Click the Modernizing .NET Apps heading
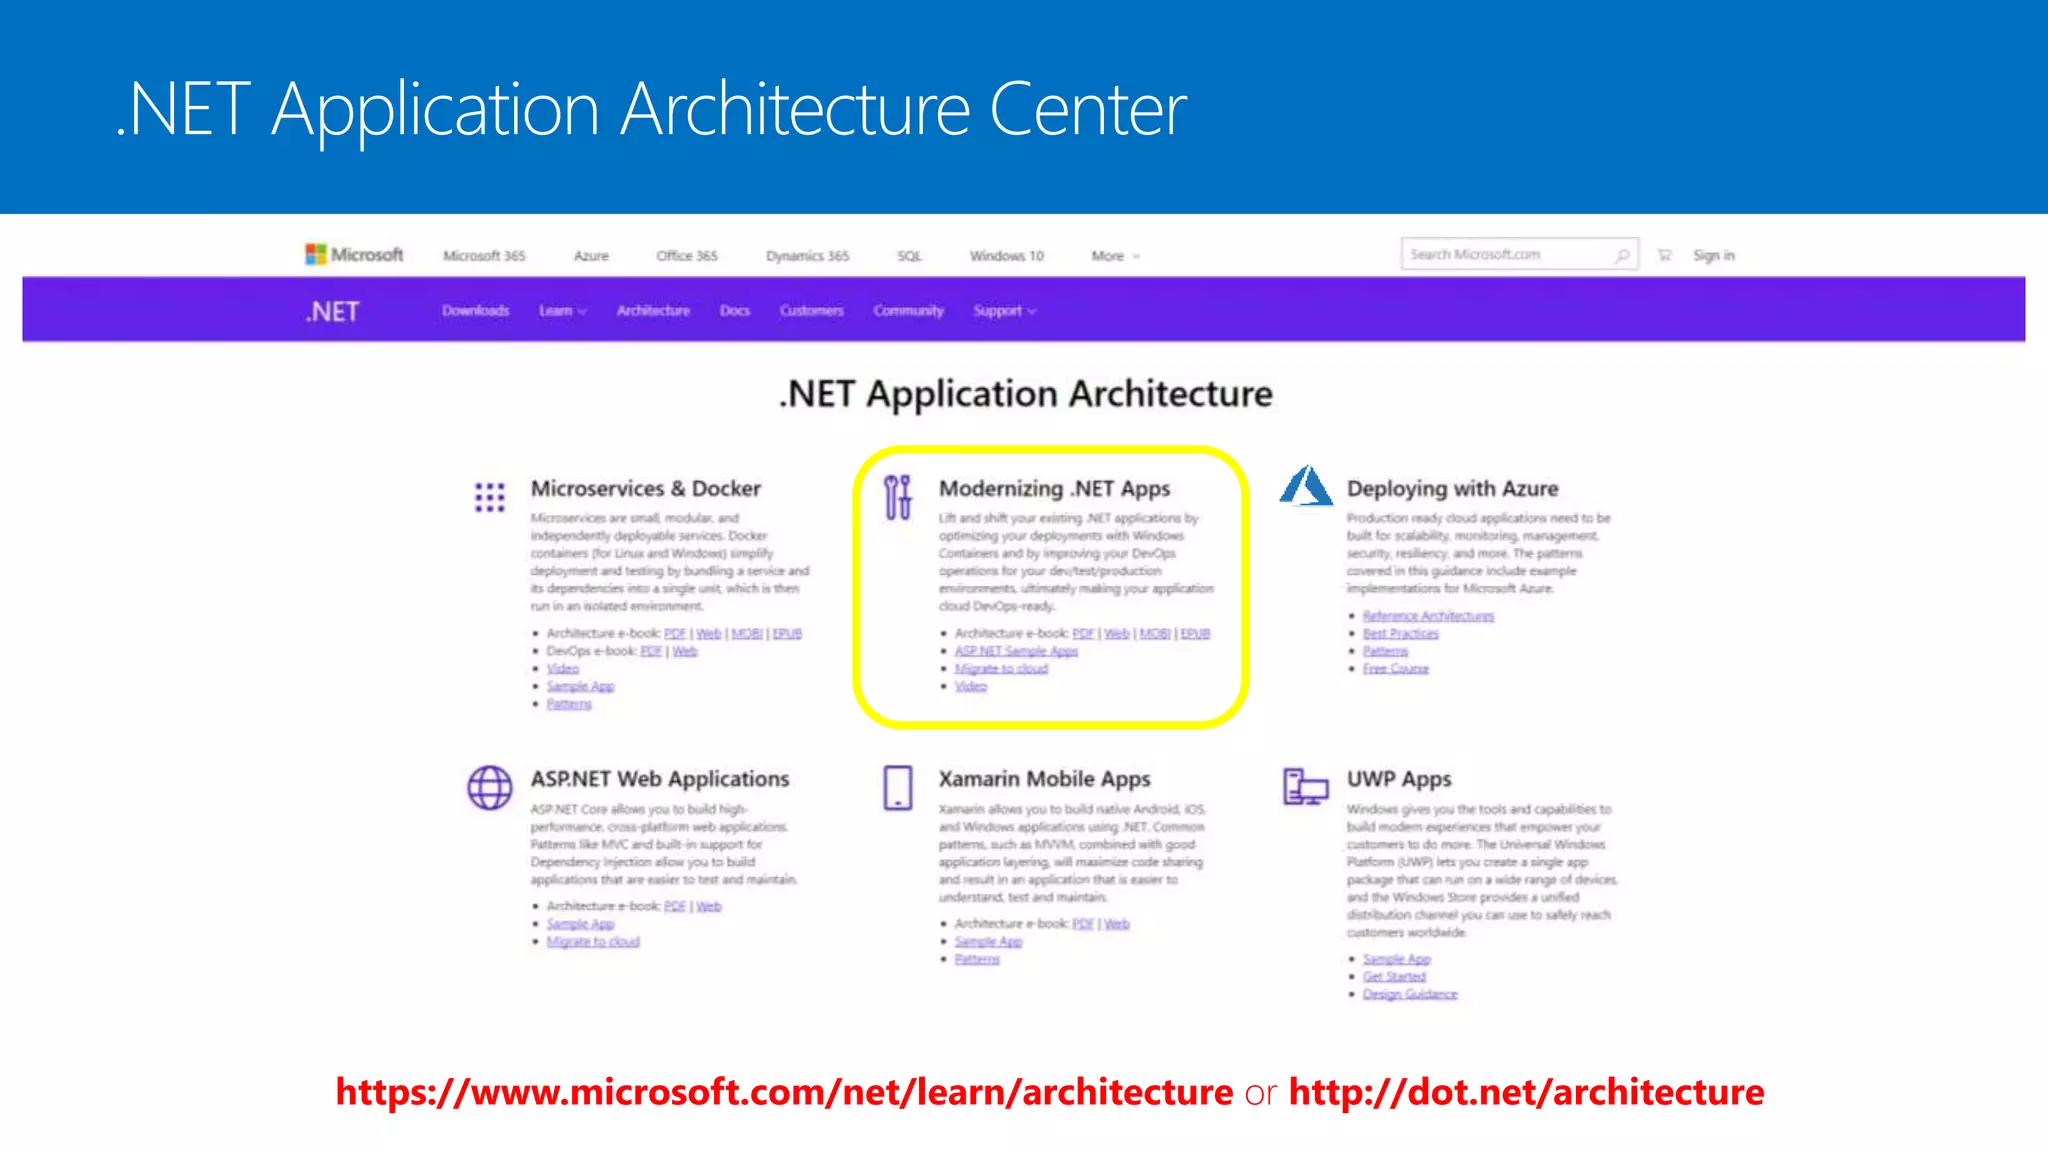The width and height of the screenshot is (2048, 1152). [1054, 489]
